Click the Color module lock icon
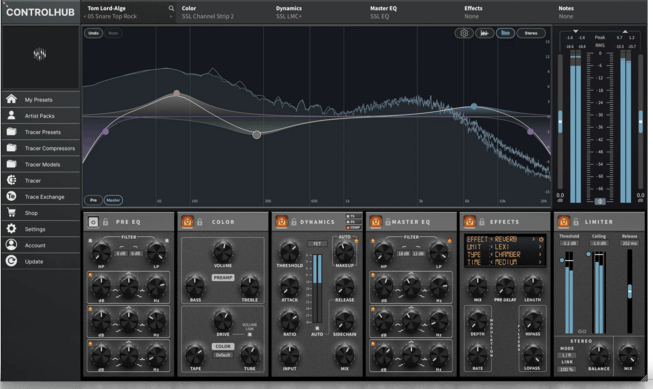This screenshot has height=389, width=653. [x=199, y=222]
